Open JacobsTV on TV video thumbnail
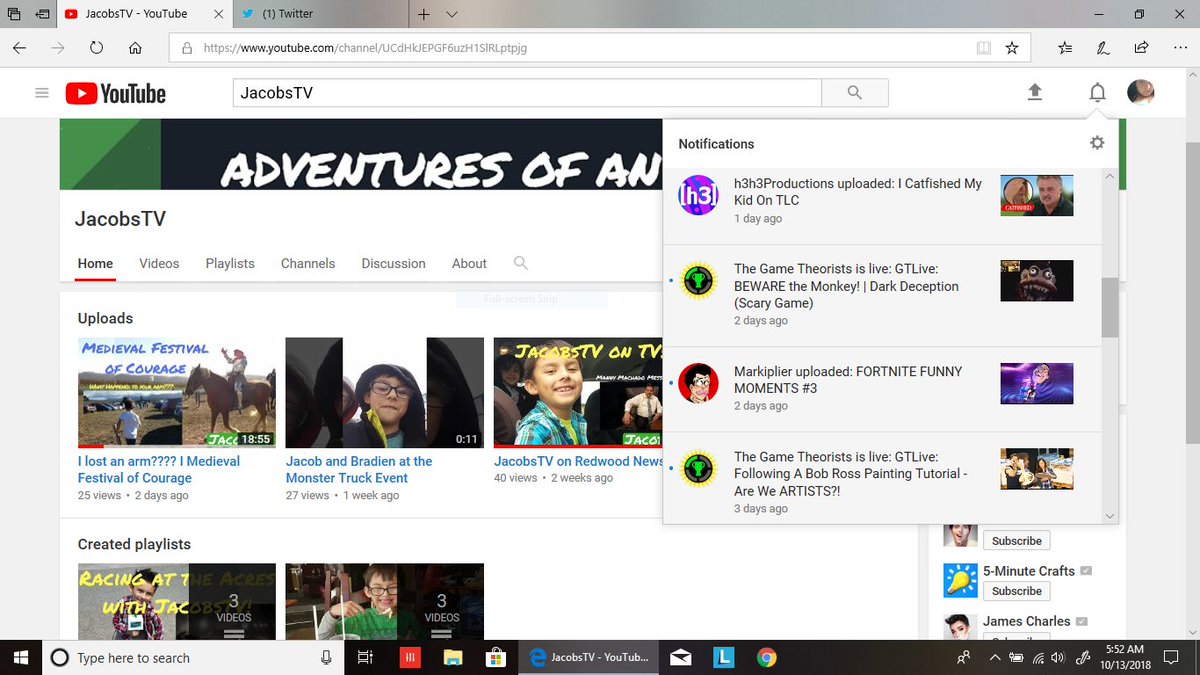The width and height of the screenshot is (1200, 675). tap(578, 392)
